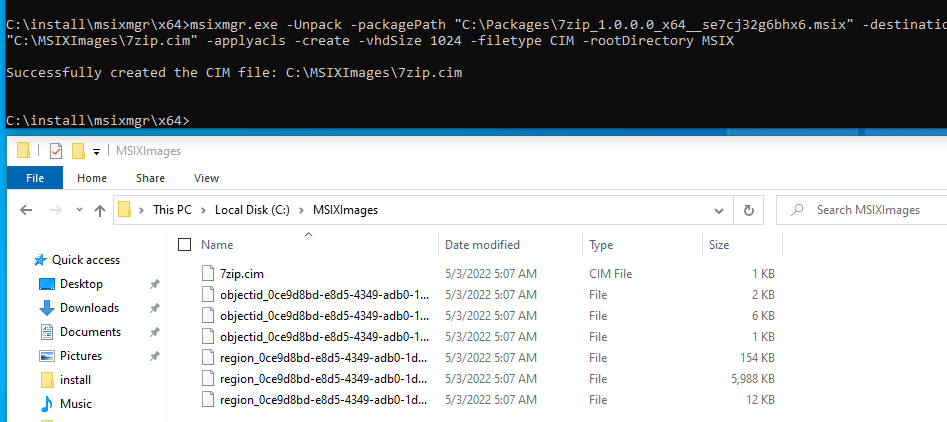Switch to the View ribbon tab
This screenshot has height=422, width=947.
pos(206,178)
